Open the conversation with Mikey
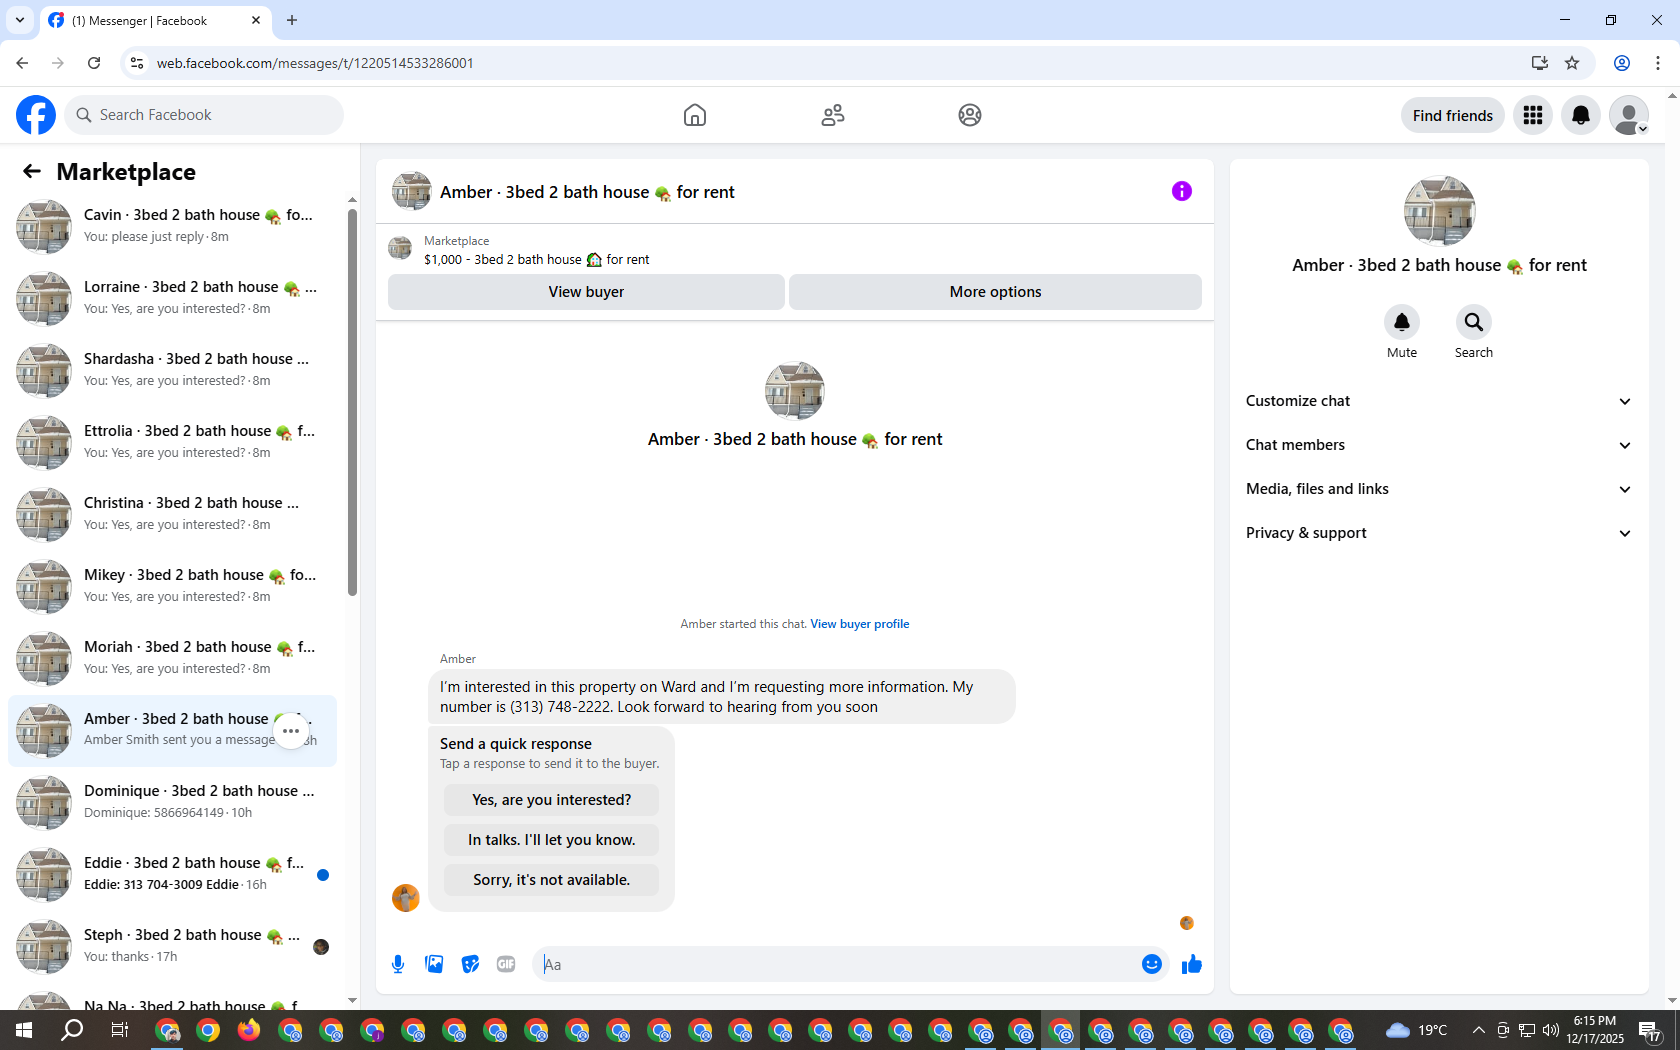 [x=172, y=586]
